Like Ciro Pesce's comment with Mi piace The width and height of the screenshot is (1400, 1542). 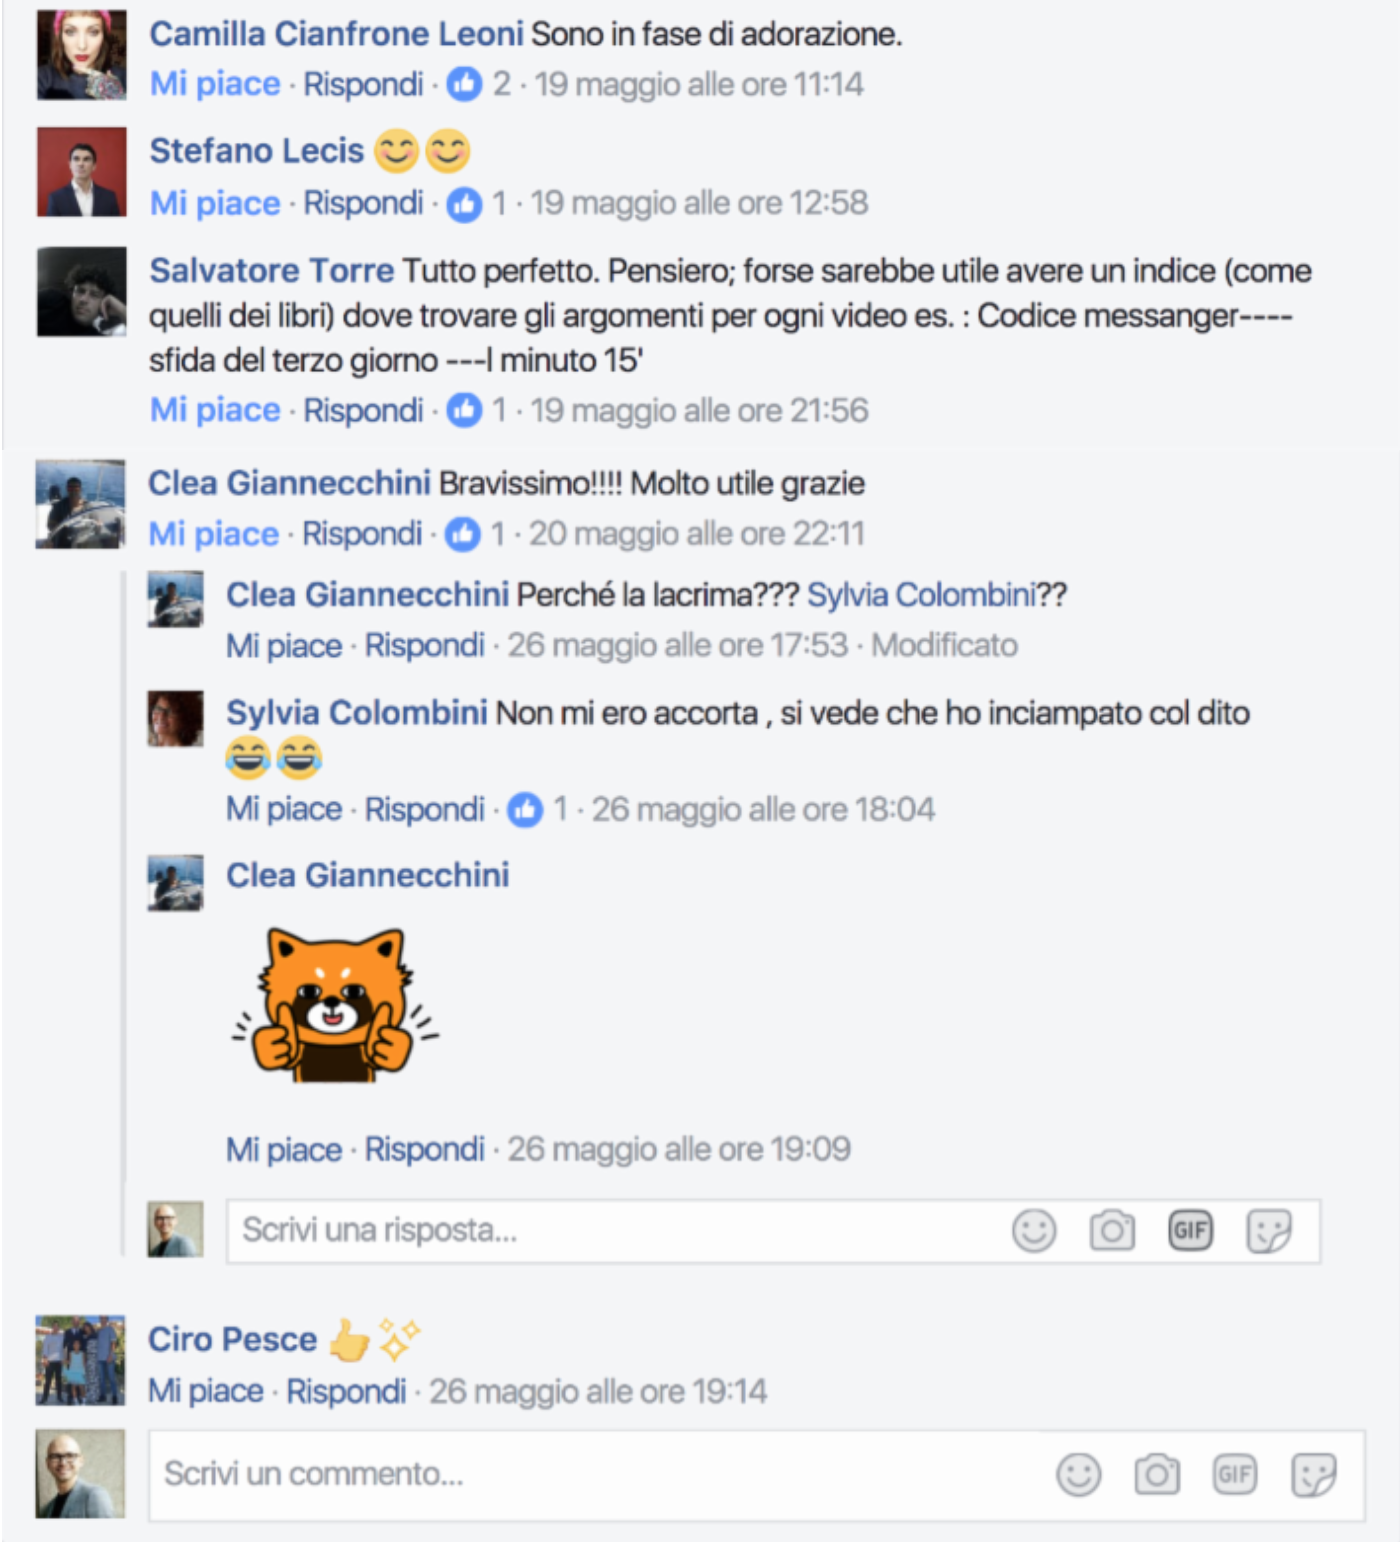(206, 1391)
